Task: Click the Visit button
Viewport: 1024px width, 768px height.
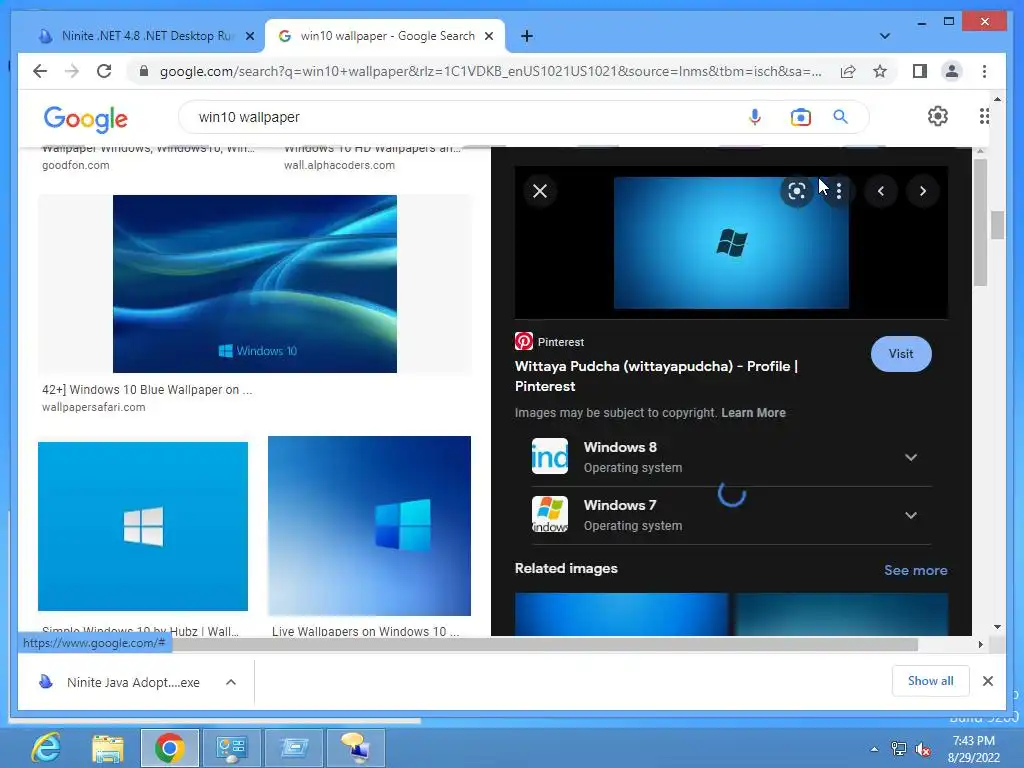Action: pos(901,354)
